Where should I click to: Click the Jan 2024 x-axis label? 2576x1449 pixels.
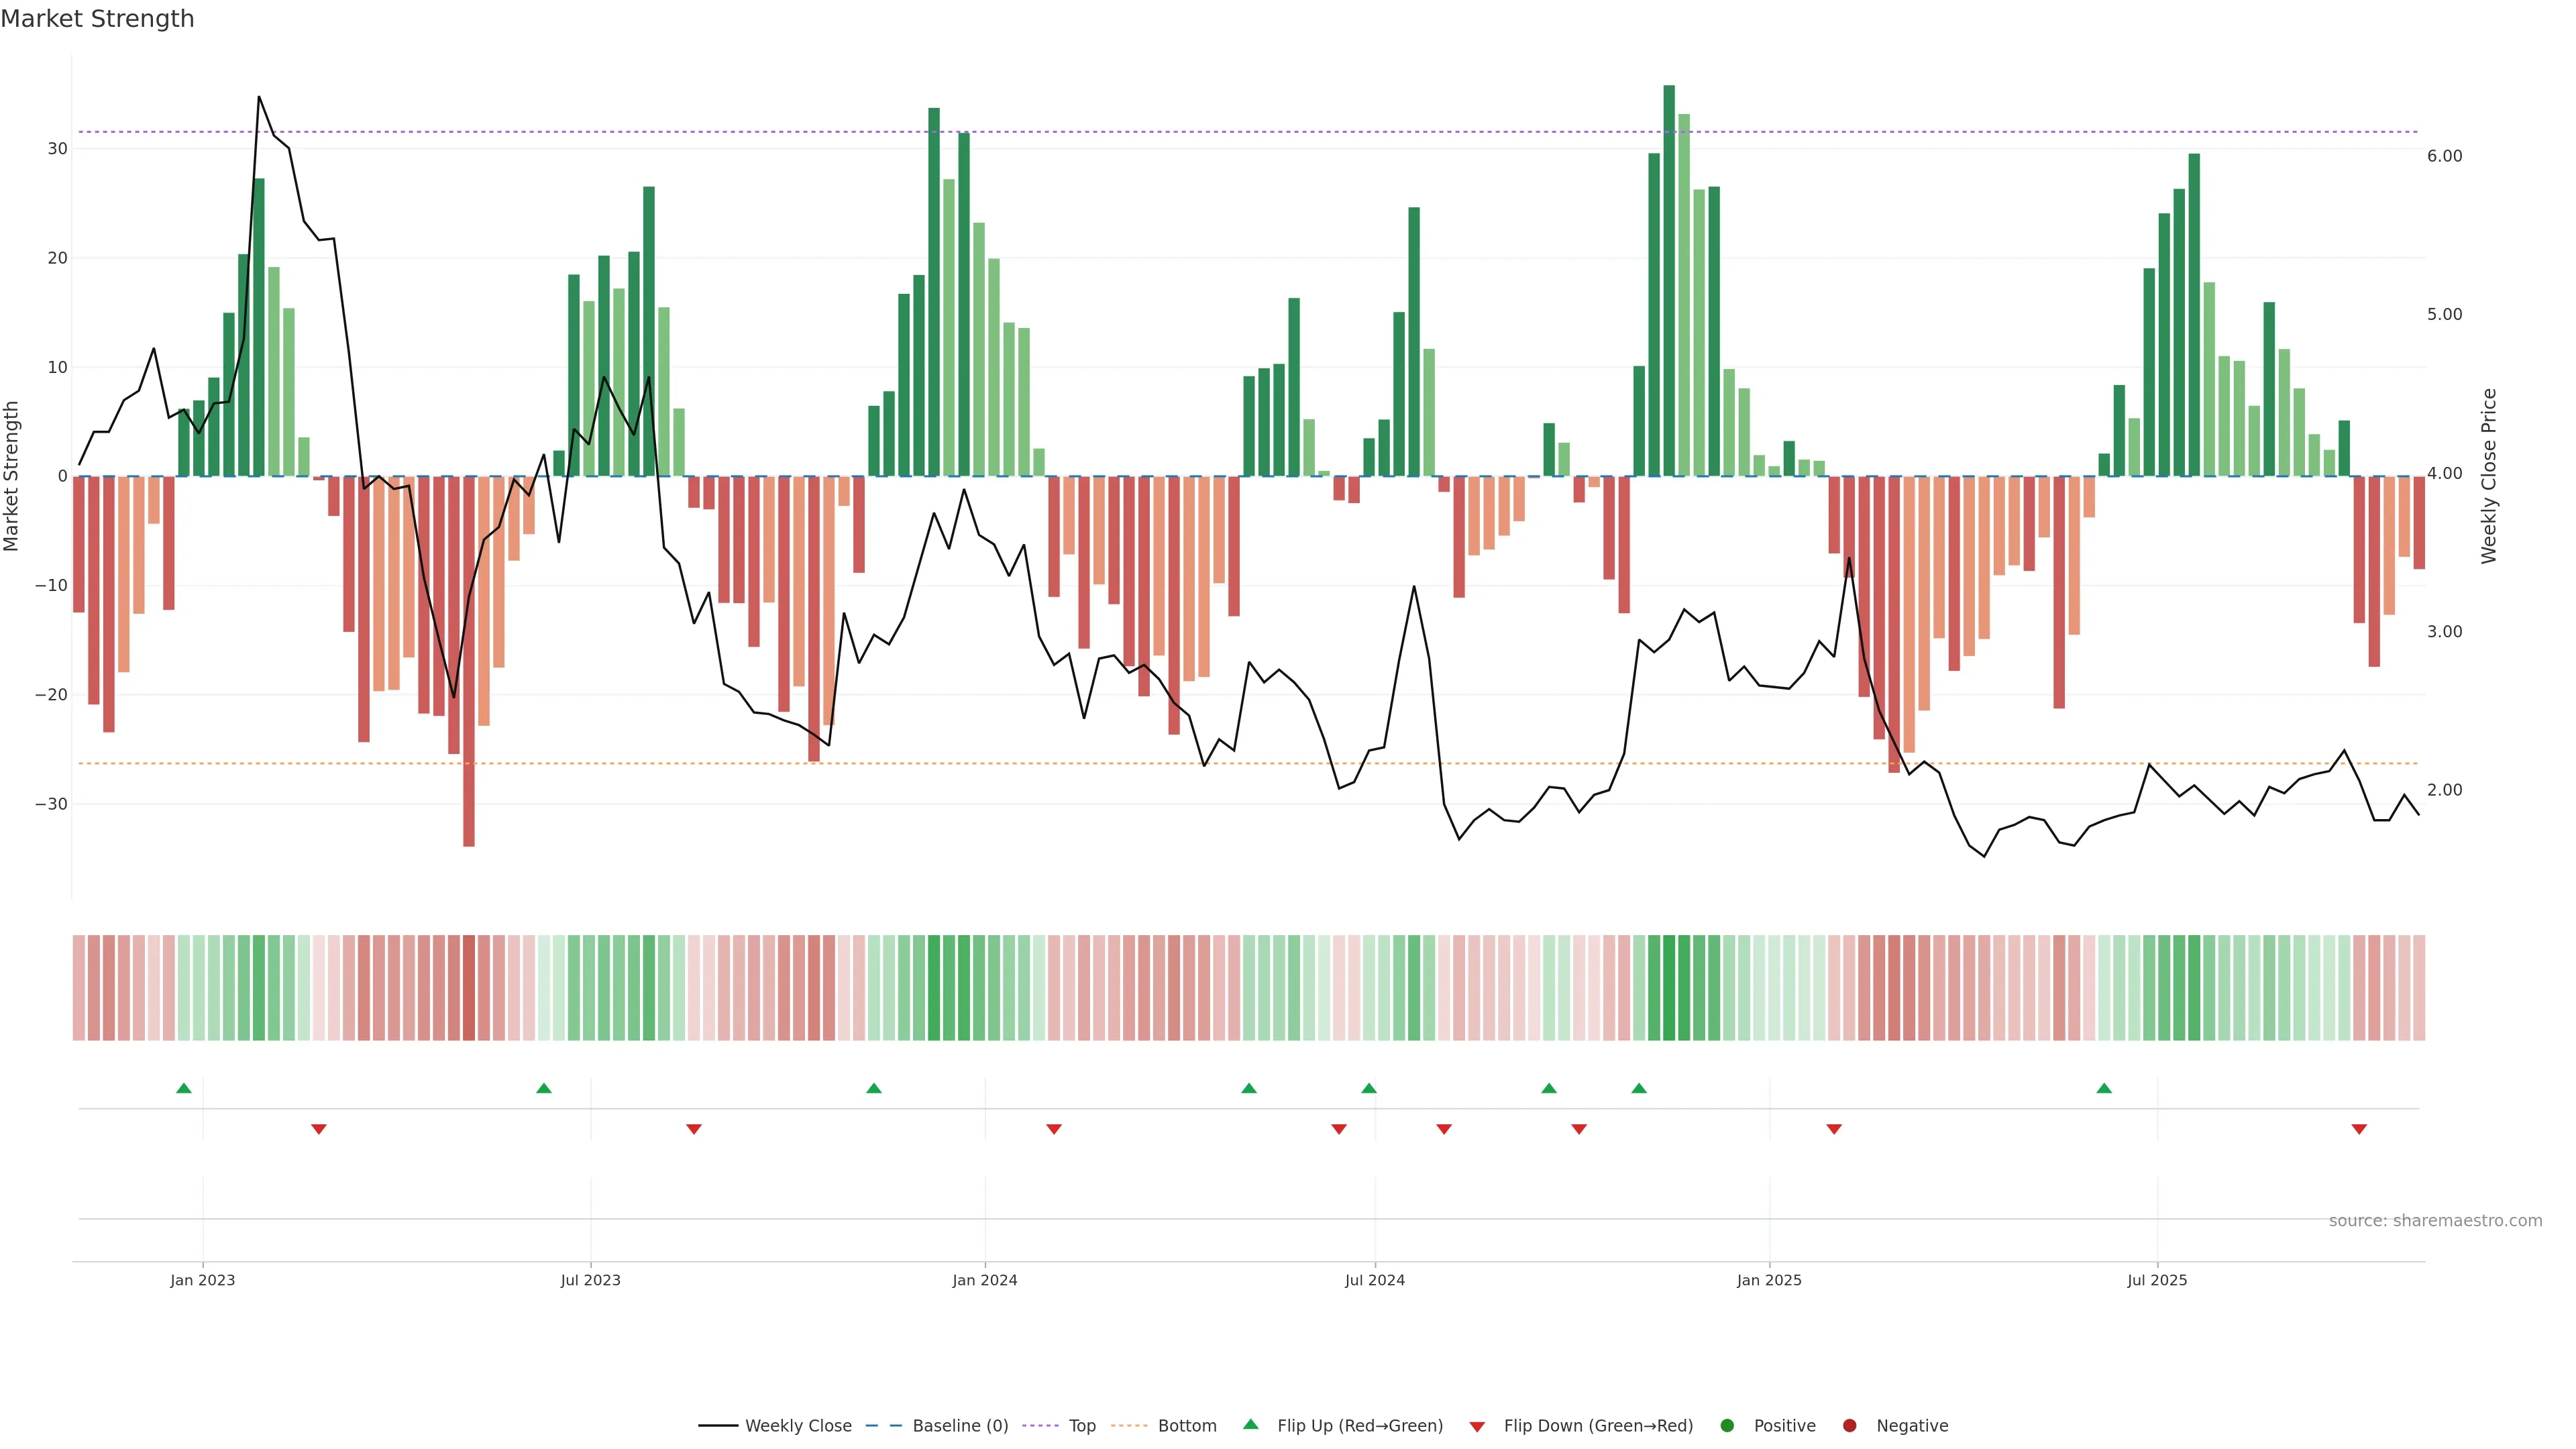point(984,1280)
